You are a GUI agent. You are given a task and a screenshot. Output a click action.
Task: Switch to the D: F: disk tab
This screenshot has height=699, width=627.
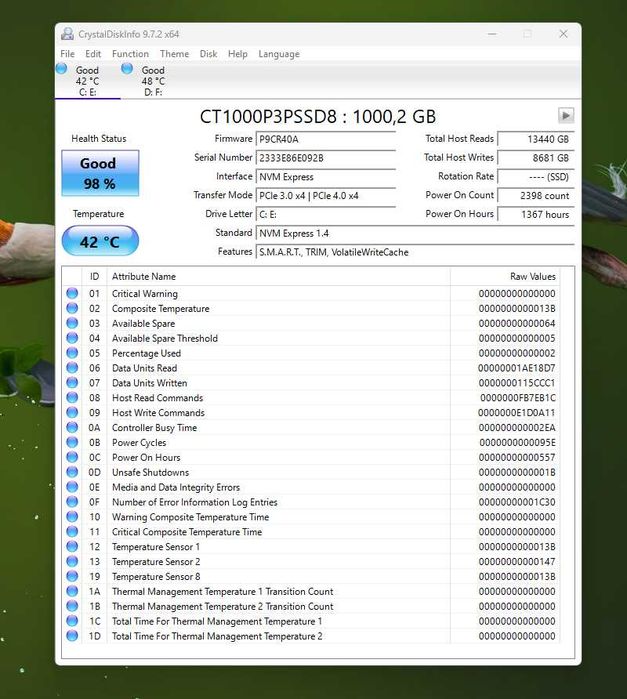(153, 81)
